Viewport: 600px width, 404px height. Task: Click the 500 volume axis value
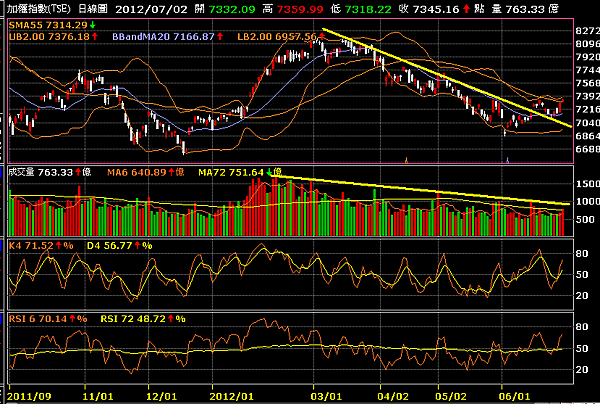click(586, 220)
